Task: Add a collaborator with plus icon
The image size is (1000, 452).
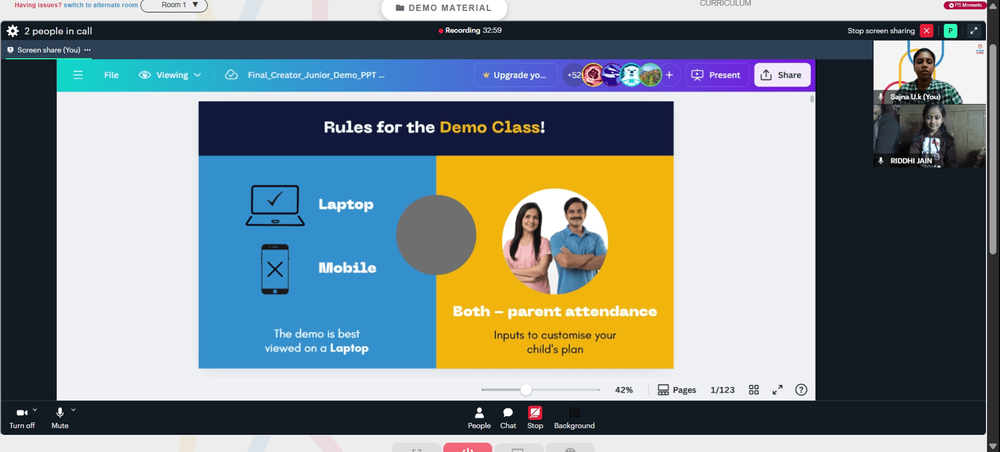Action: tap(669, 75)
